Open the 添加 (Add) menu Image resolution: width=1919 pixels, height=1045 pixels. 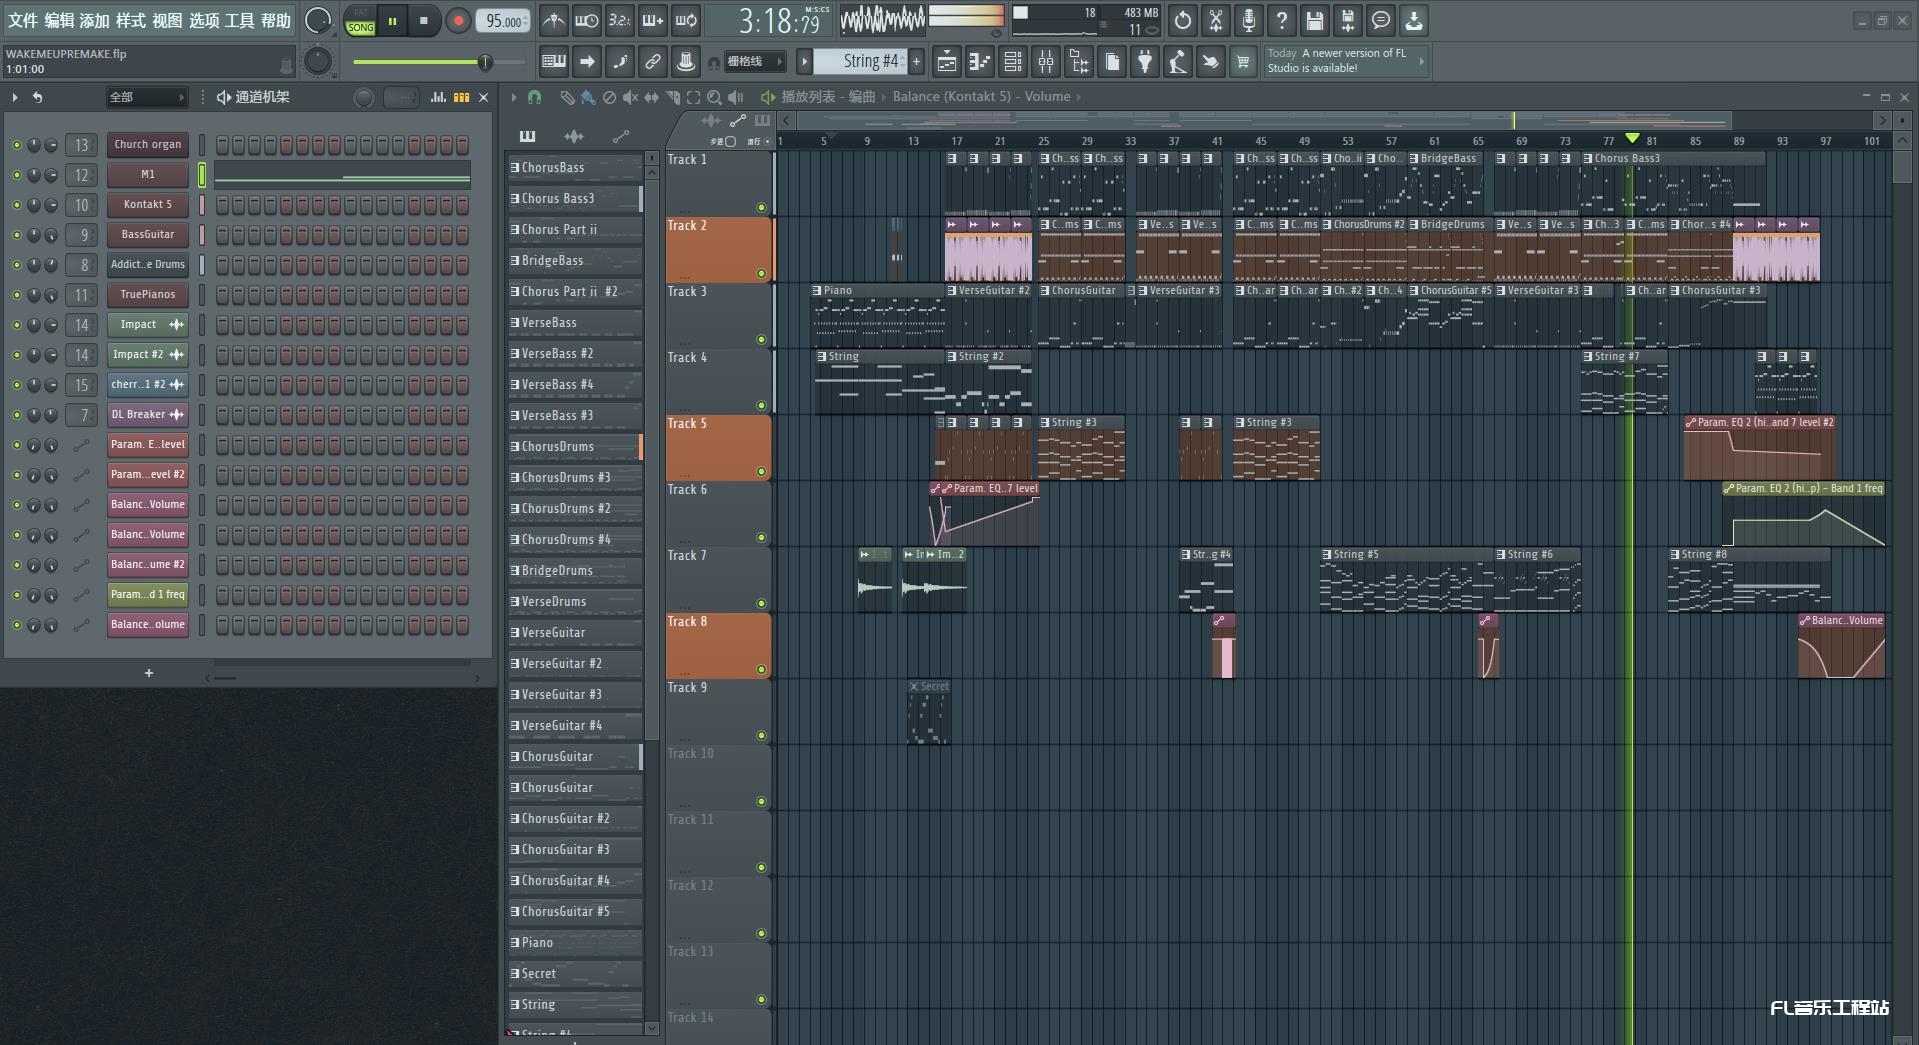pos(94,20)
